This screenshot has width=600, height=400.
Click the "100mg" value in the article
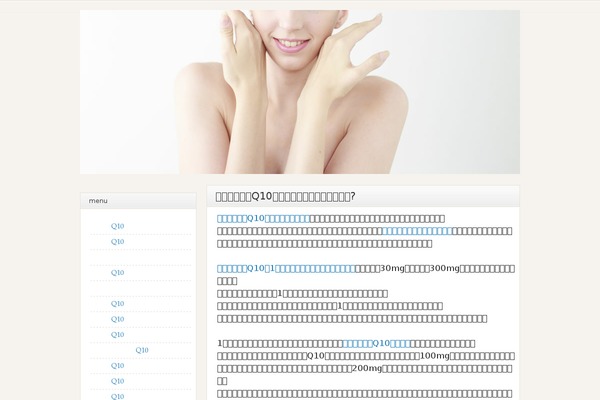435,356
